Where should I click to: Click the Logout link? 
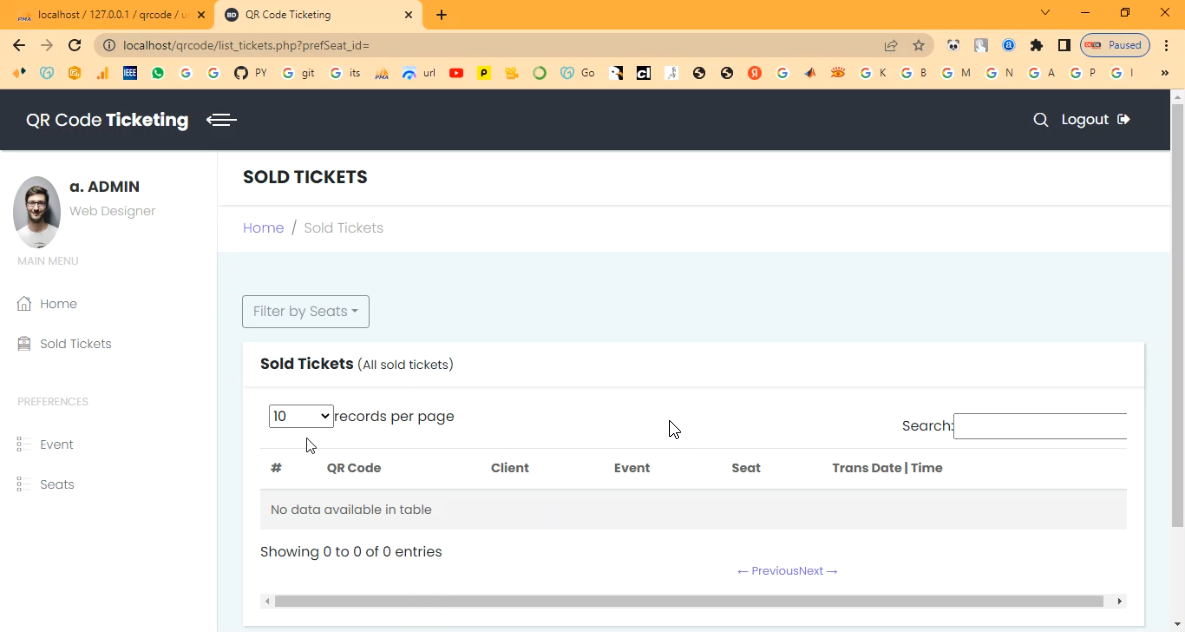click(x=1095, y=120)
